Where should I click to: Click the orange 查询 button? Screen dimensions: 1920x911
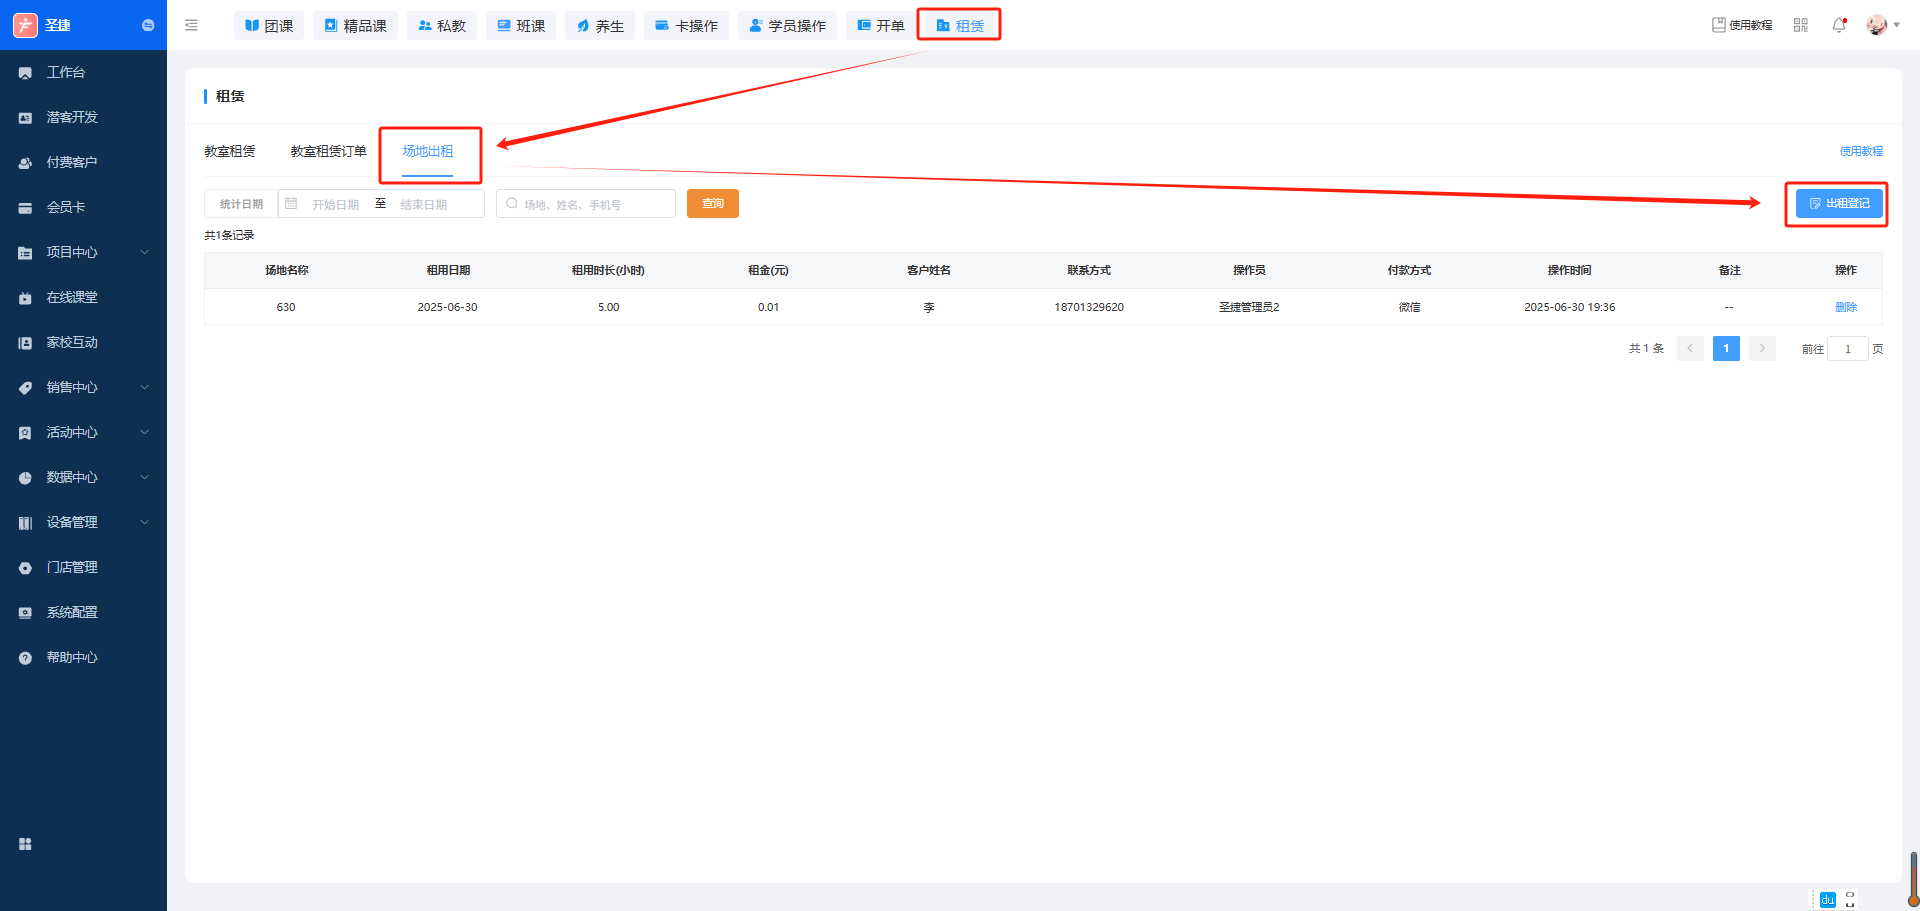[x=712, y=204]
